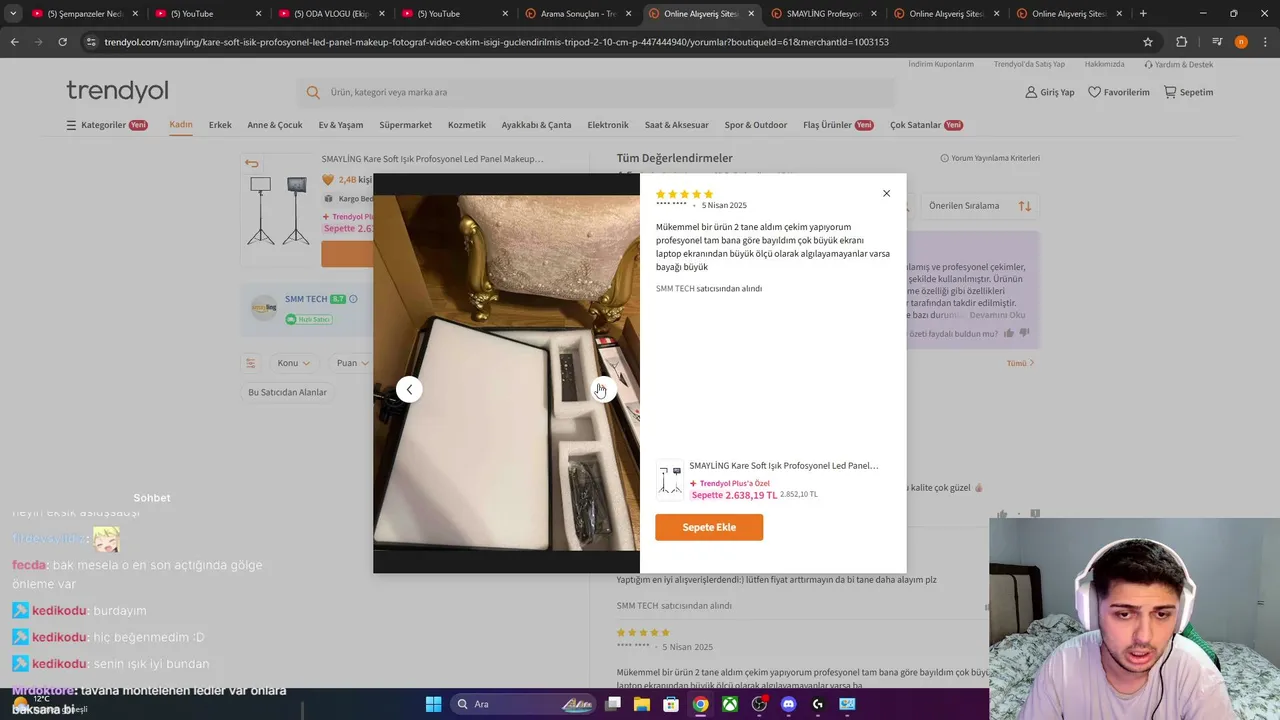Click the SMM TECH seller name in popup
Viewport: 1280px width, 720px height.
pyautogui.click(x=675, y=288)
